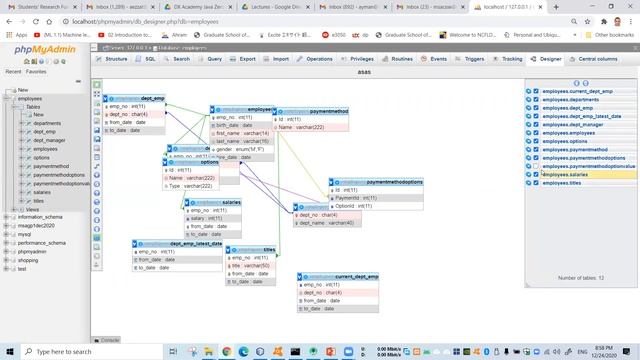Click the phpMyAdmin home icon
640x360 pixels.
[x=27, y=62]
